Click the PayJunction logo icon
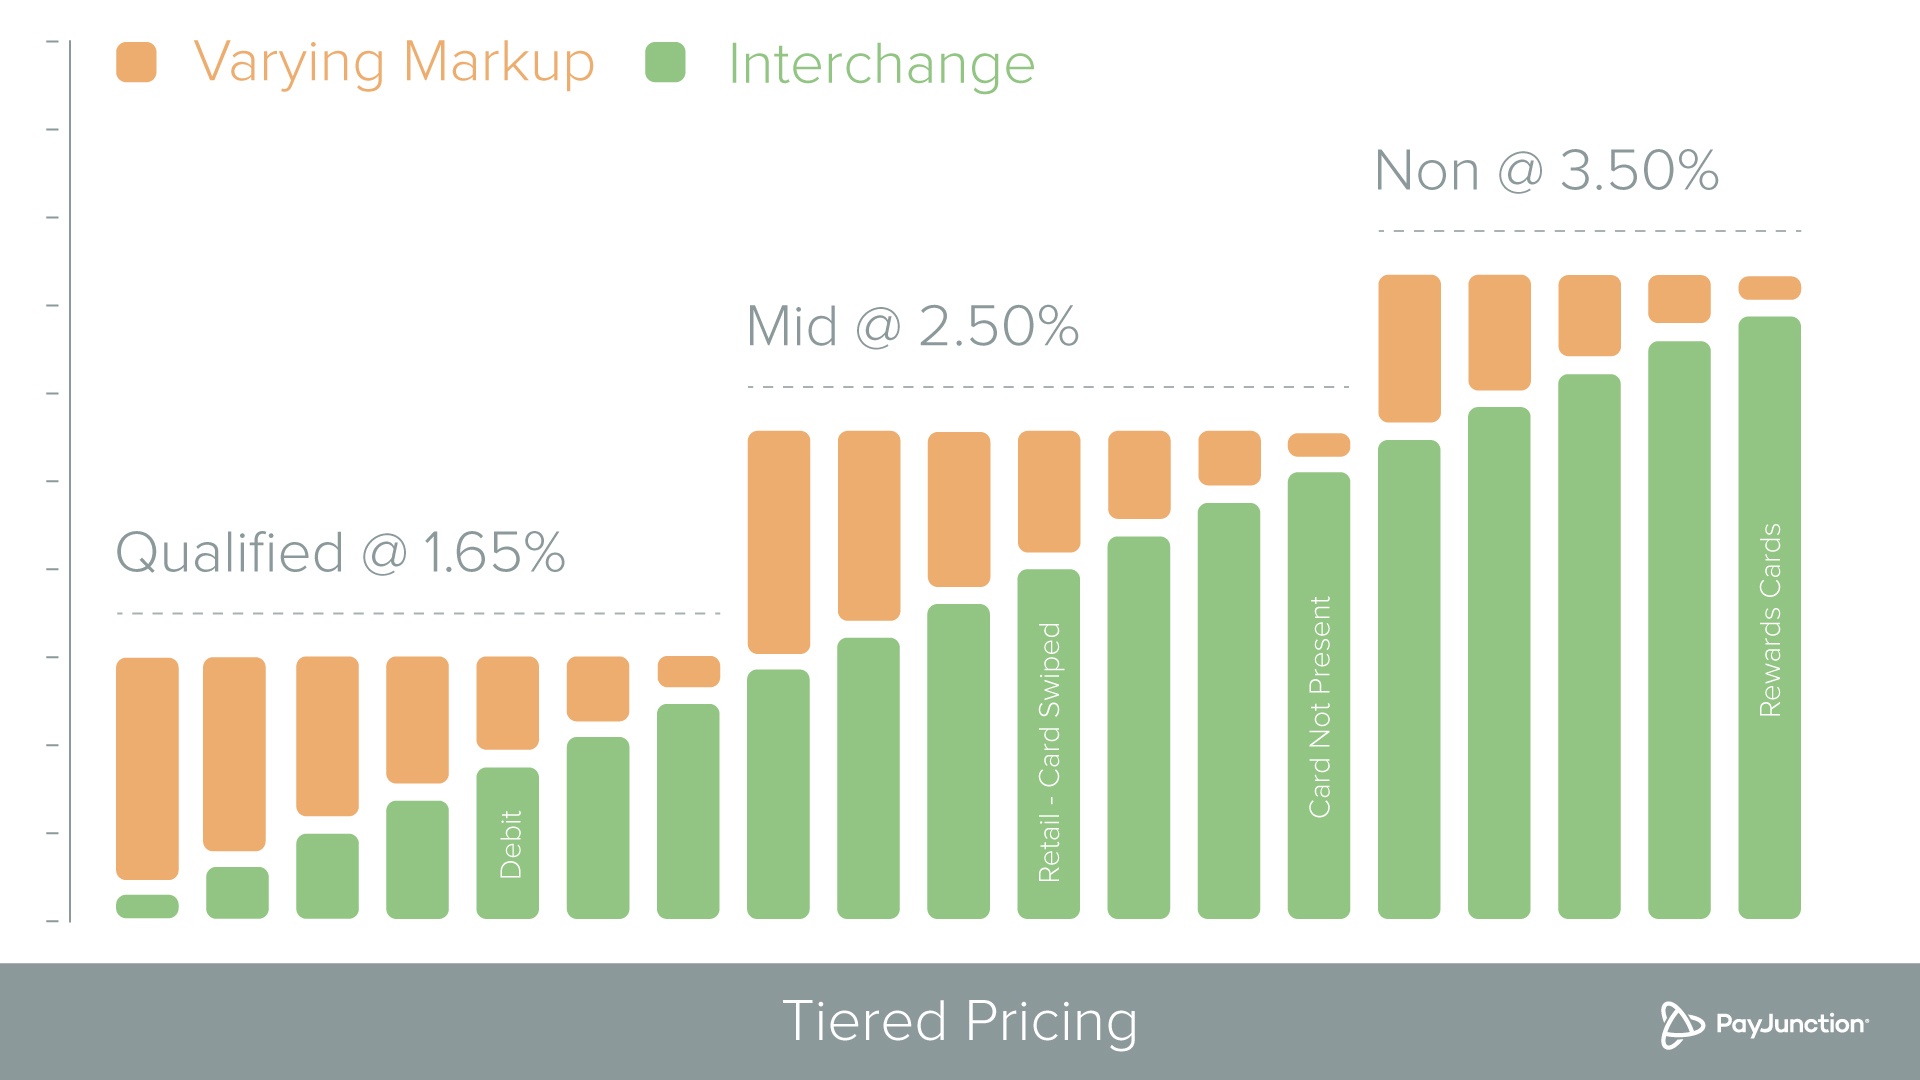 [1682, 1025]
